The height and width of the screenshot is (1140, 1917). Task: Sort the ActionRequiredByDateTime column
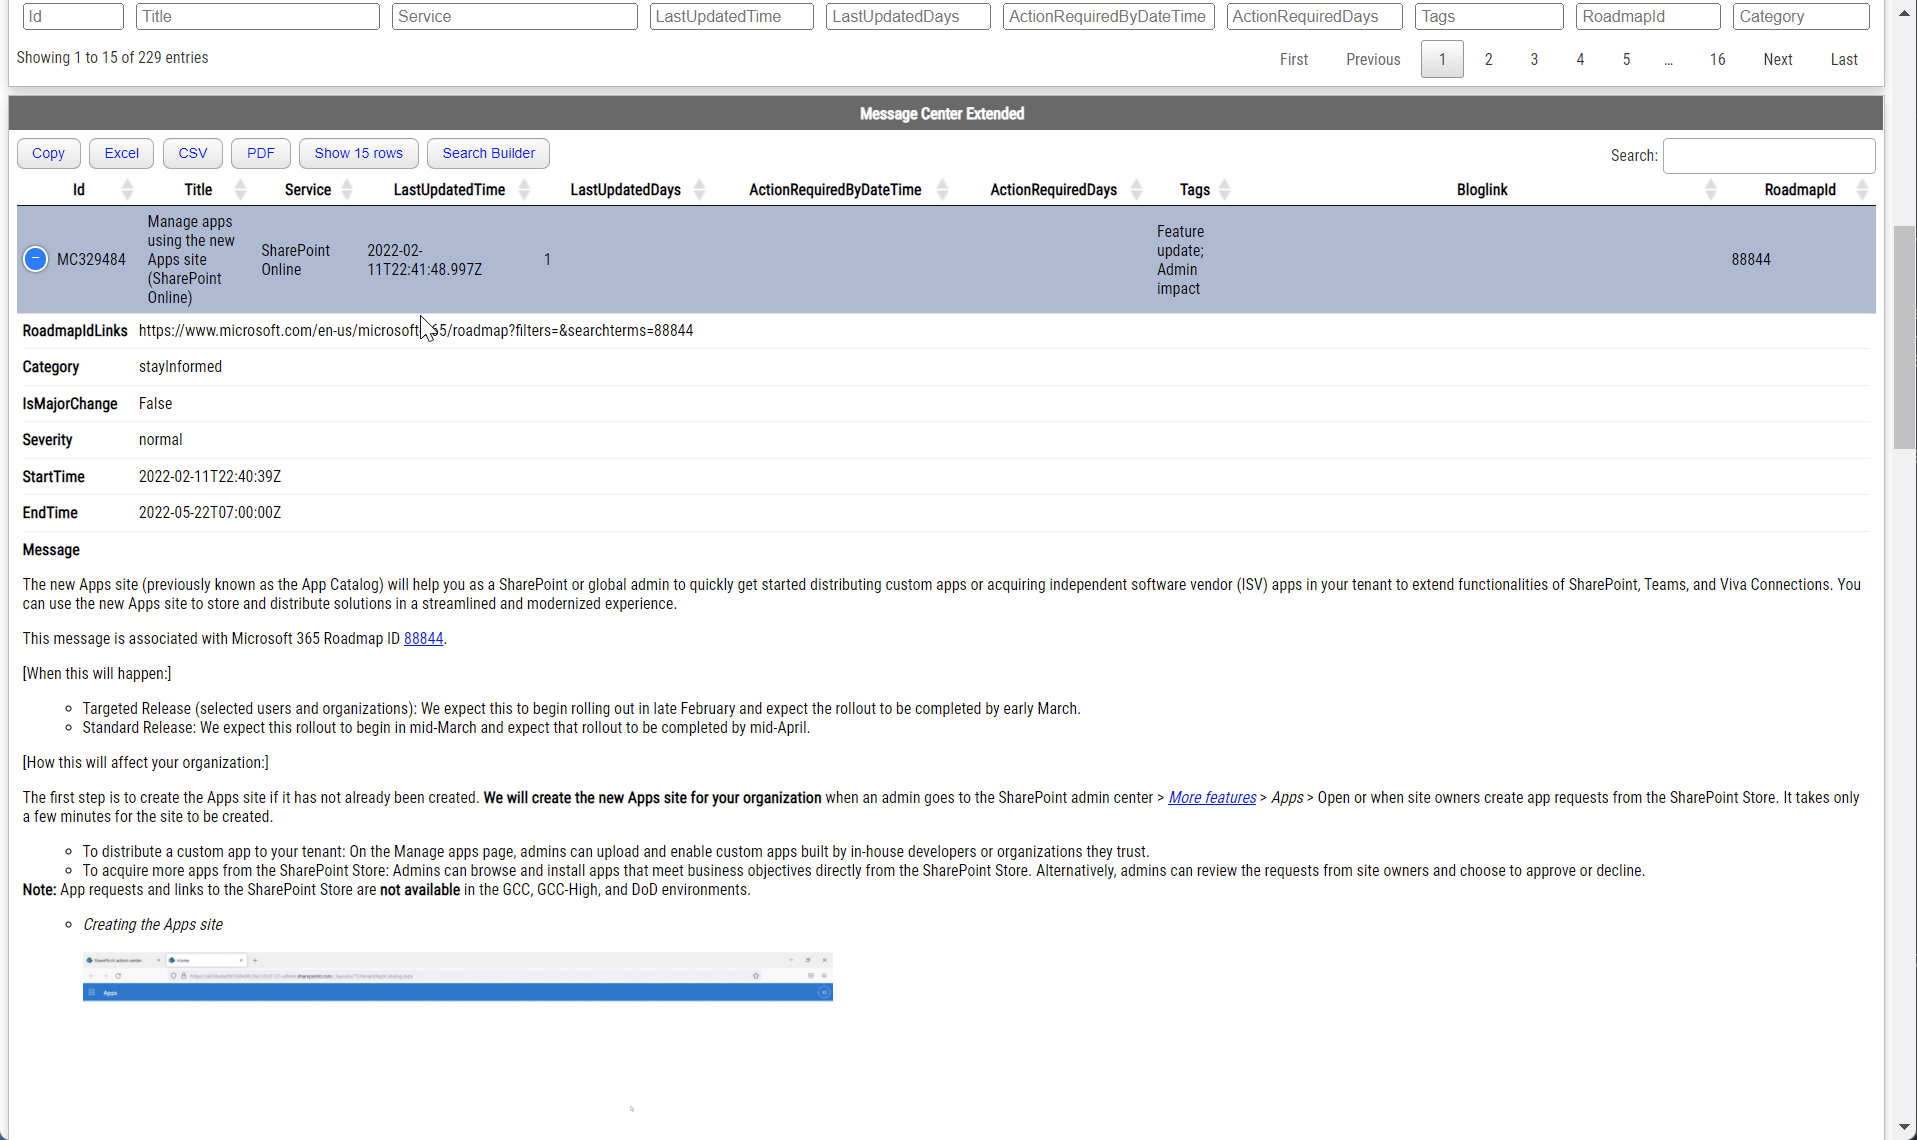click(835, 190)
